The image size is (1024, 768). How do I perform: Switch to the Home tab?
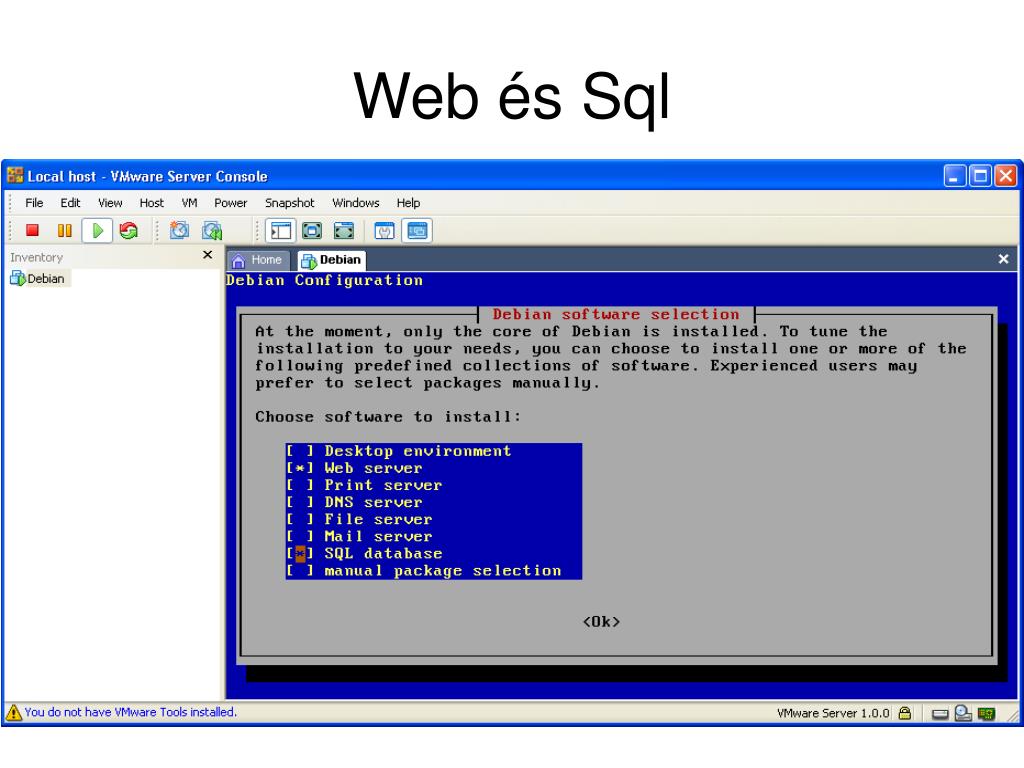click(258, 260)
